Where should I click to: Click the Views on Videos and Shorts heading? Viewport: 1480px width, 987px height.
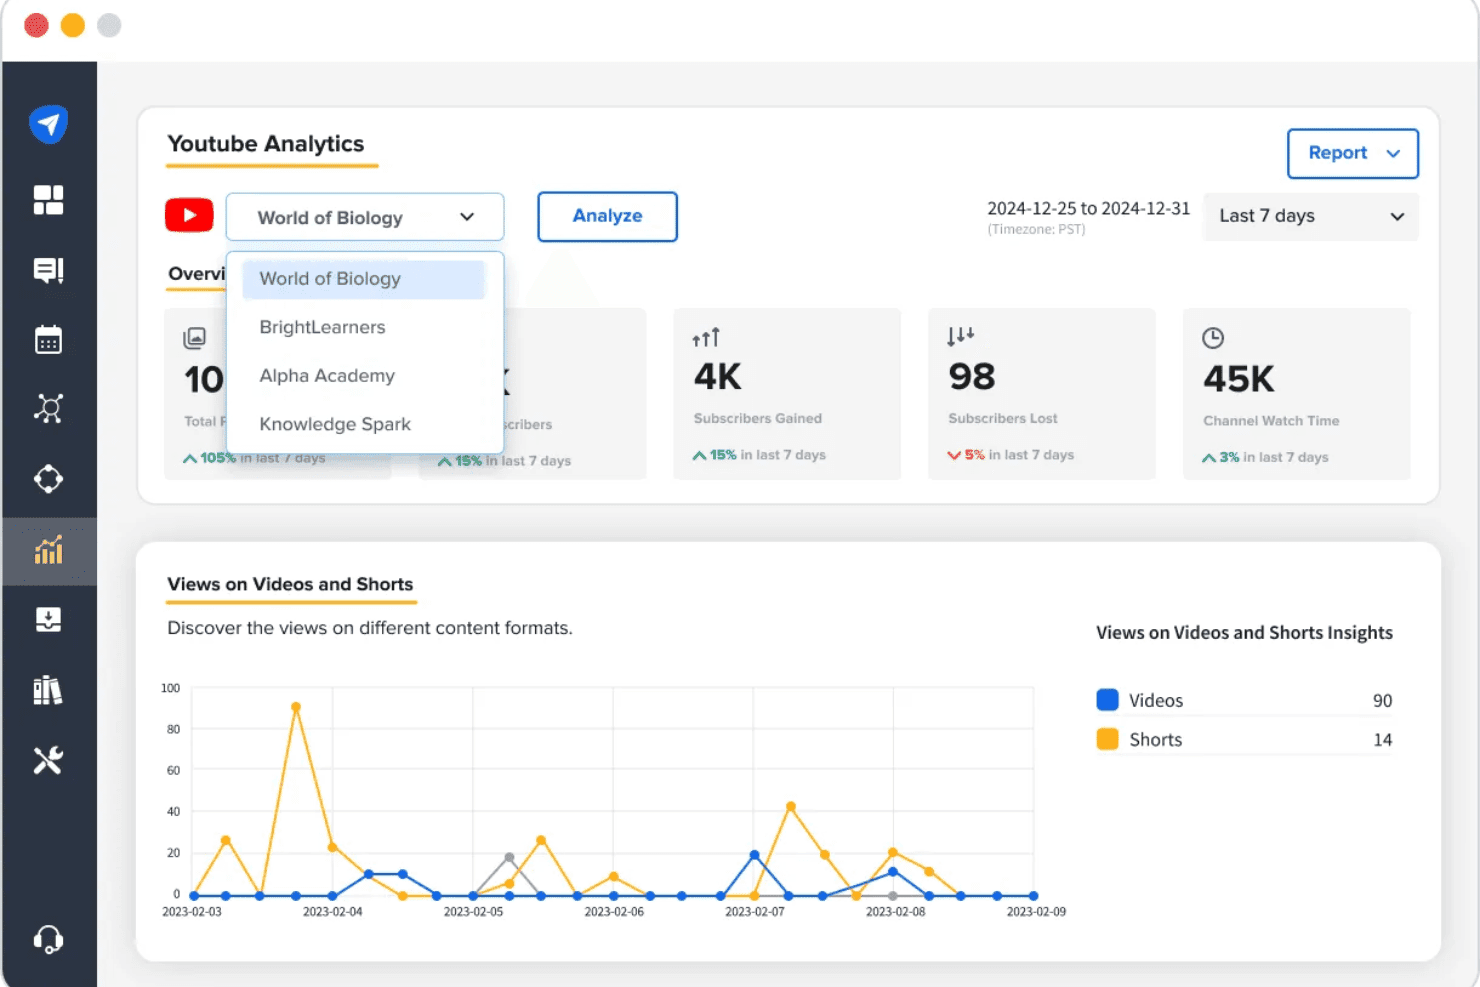(x=290, y=584)
